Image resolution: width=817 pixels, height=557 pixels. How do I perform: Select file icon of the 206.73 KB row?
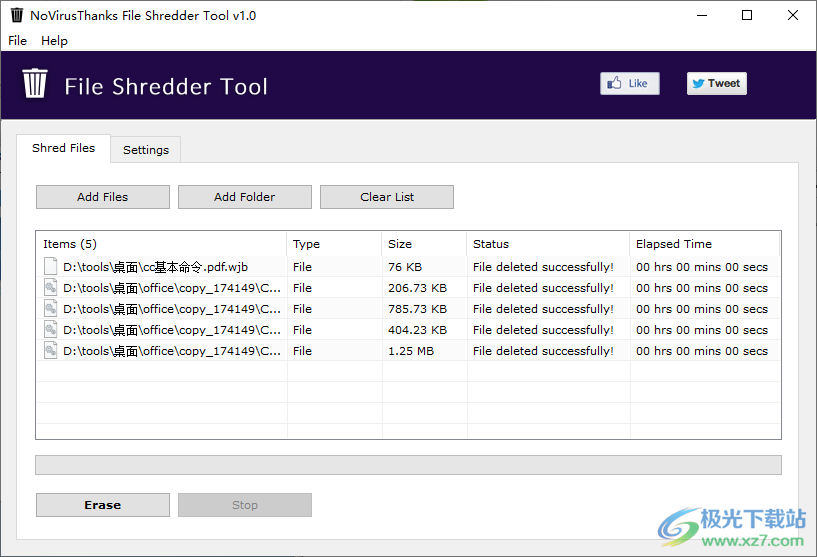51,288
